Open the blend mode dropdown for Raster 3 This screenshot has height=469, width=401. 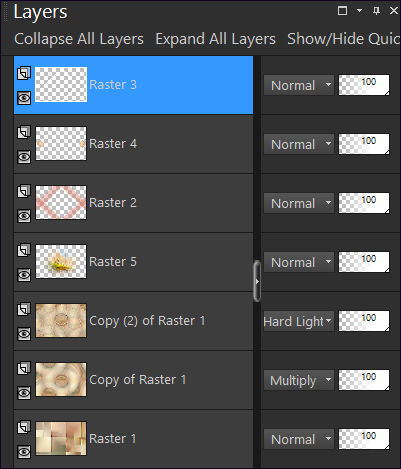tap(298, 85)
